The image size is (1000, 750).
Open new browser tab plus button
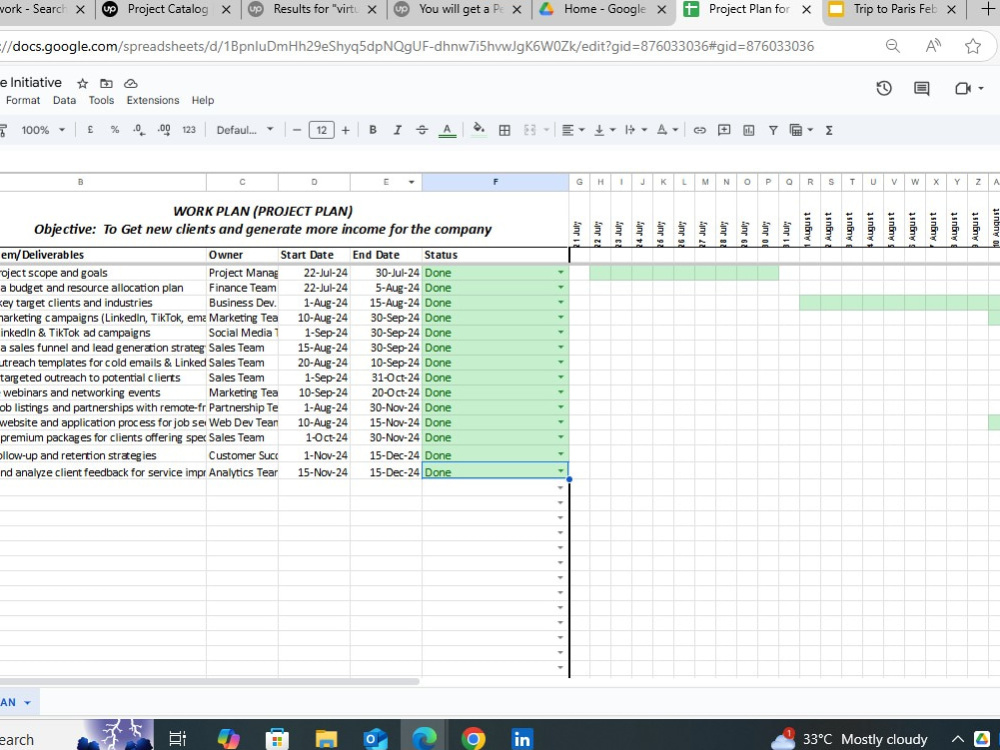click(987, 10)
